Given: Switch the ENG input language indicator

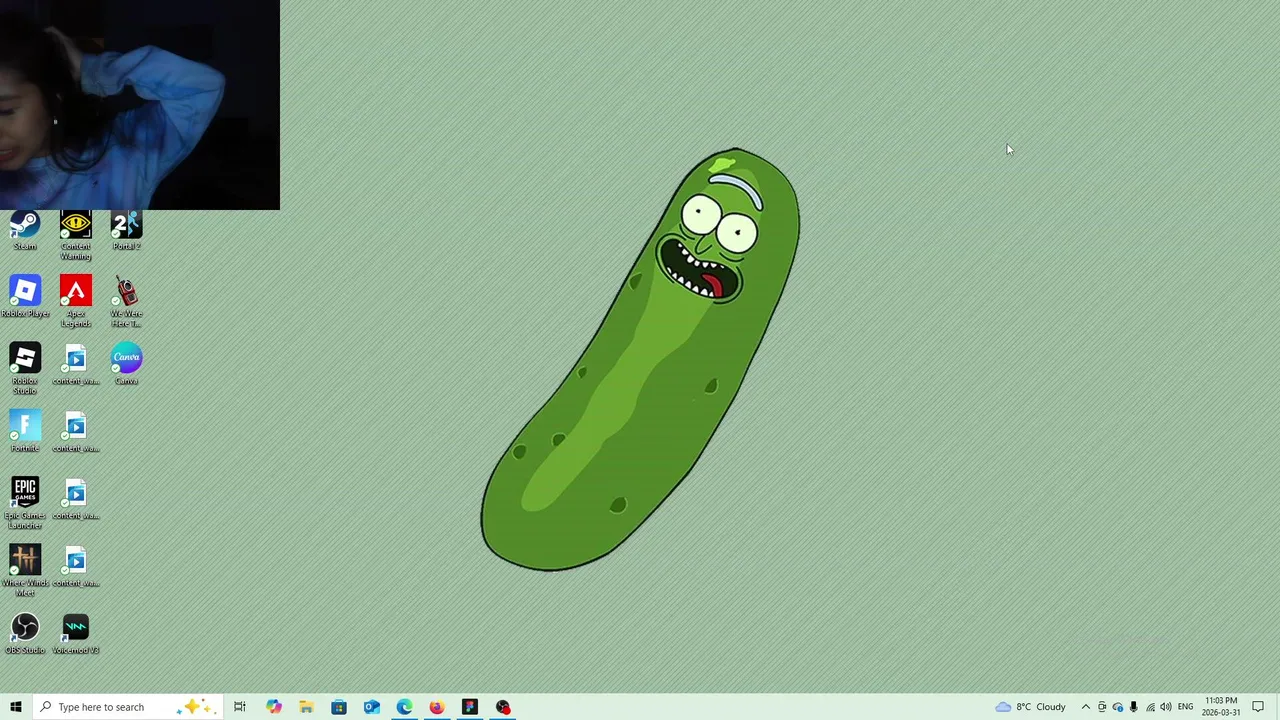Looking at the screenshot, I should click(1185, 707).
